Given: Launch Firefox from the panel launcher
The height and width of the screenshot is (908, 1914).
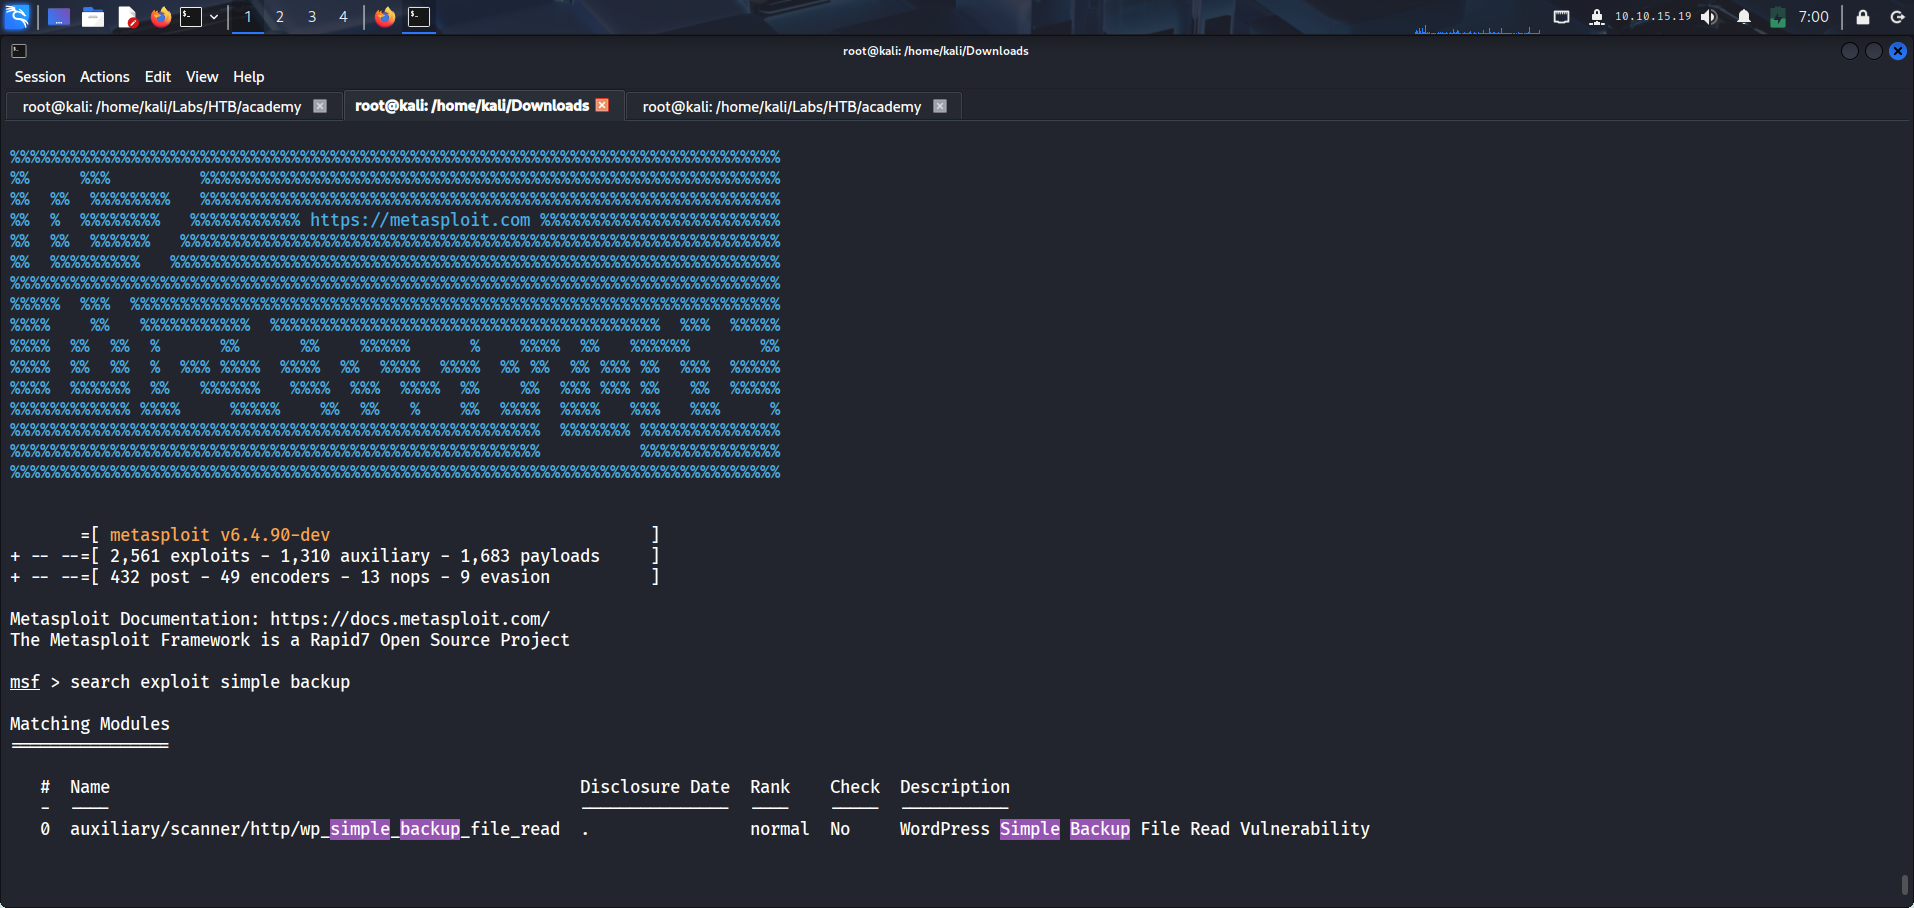Looking at the screenshot, I should pos(160,17).
